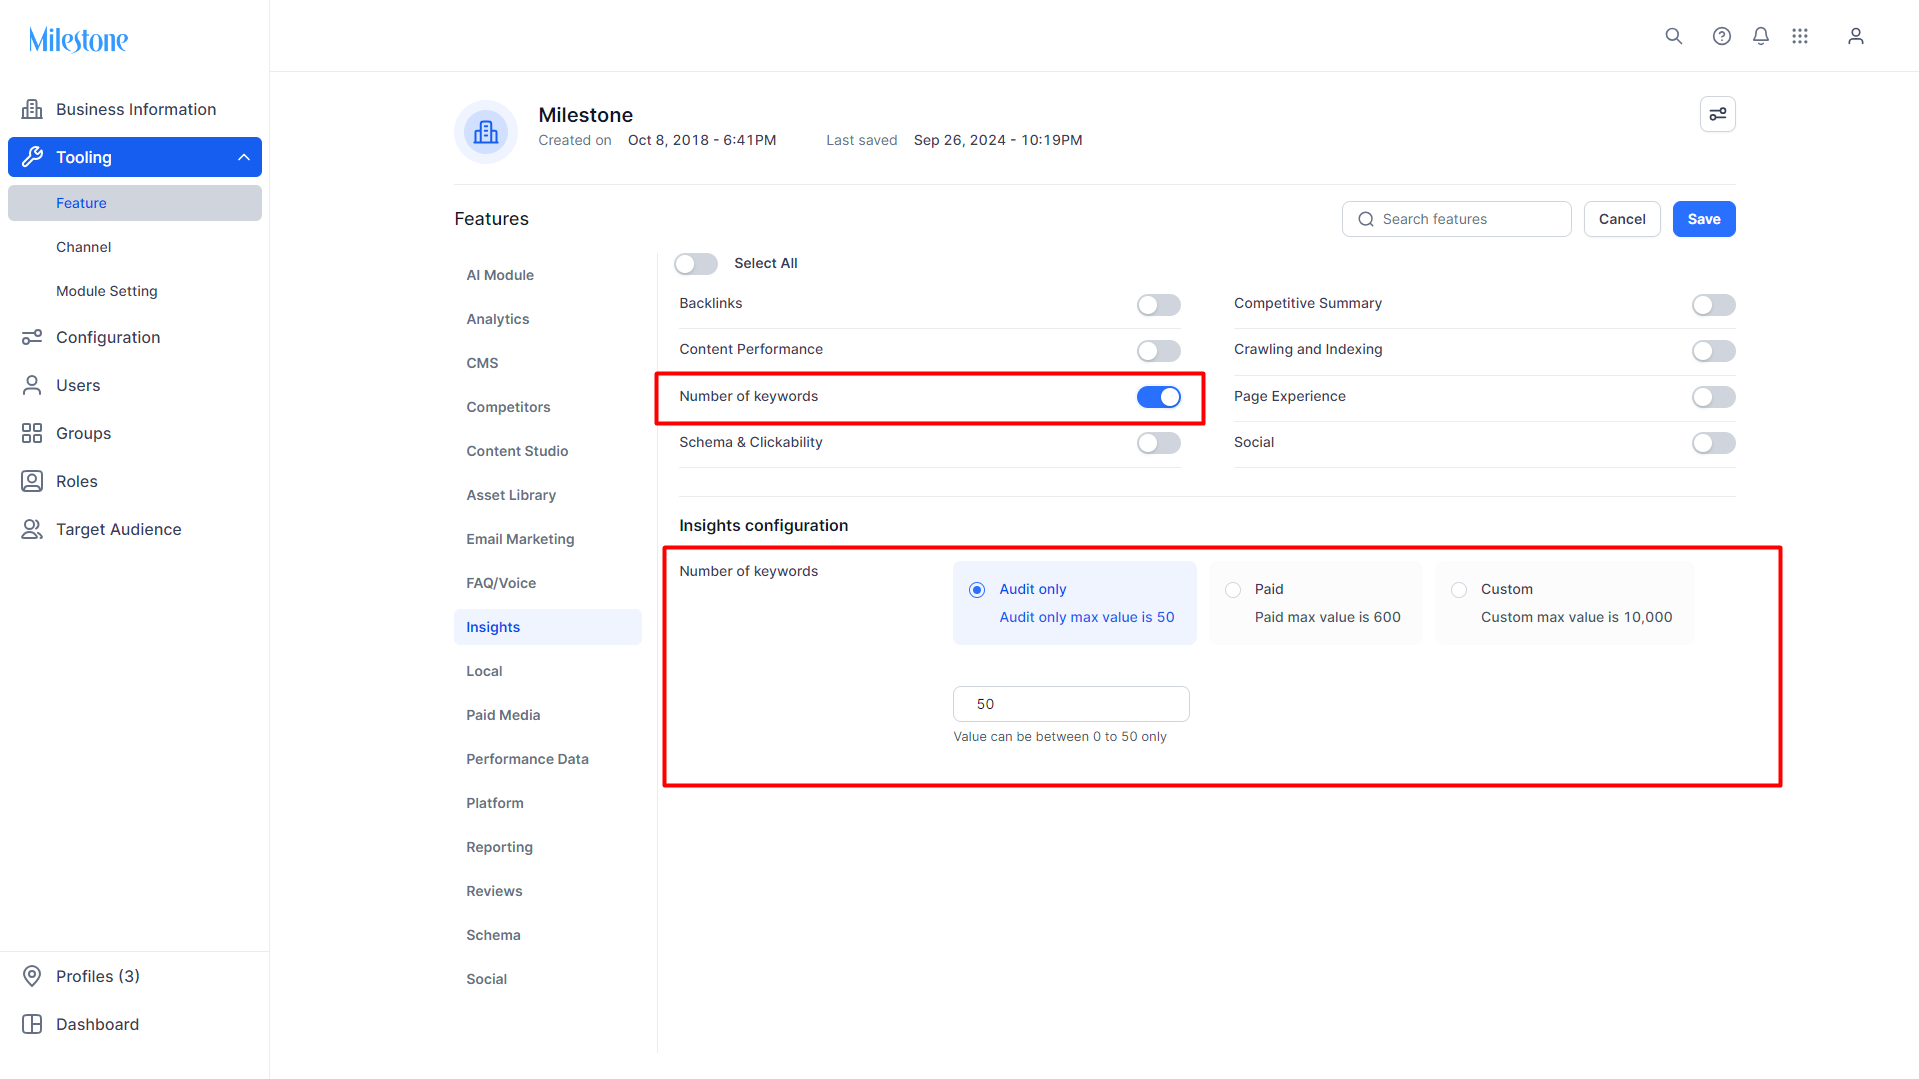Viewport: 1919px width, 1079px height.
Task: Select the Analytics feature category
Action: pos(548,319)
